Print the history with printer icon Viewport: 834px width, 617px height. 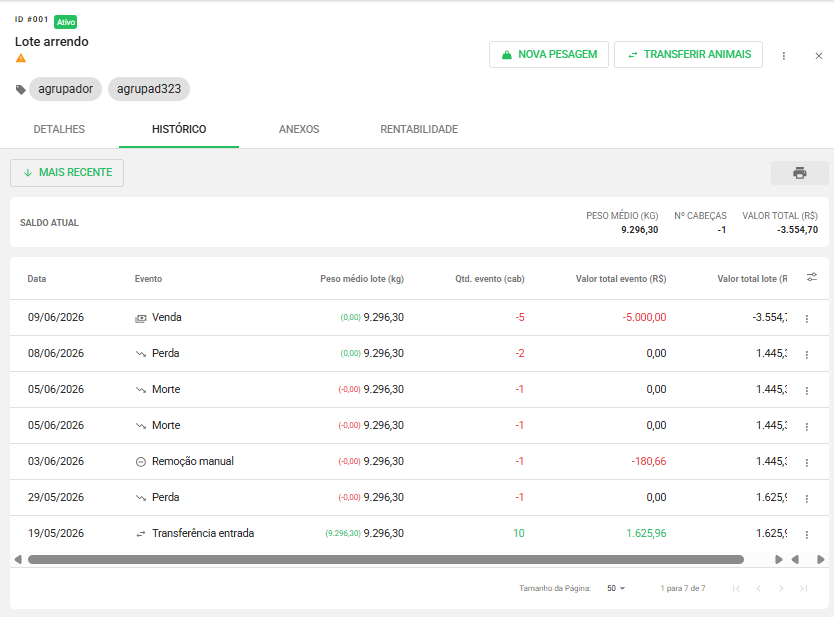coord(799,173)
